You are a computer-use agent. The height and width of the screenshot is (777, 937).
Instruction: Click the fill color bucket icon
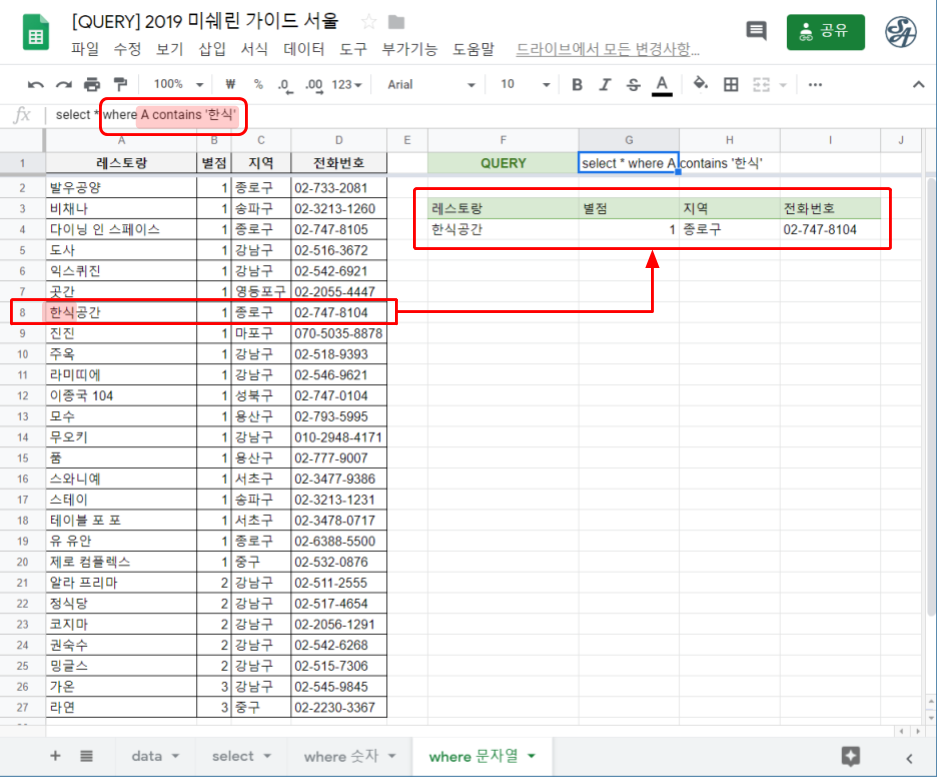tap(700, 84)
